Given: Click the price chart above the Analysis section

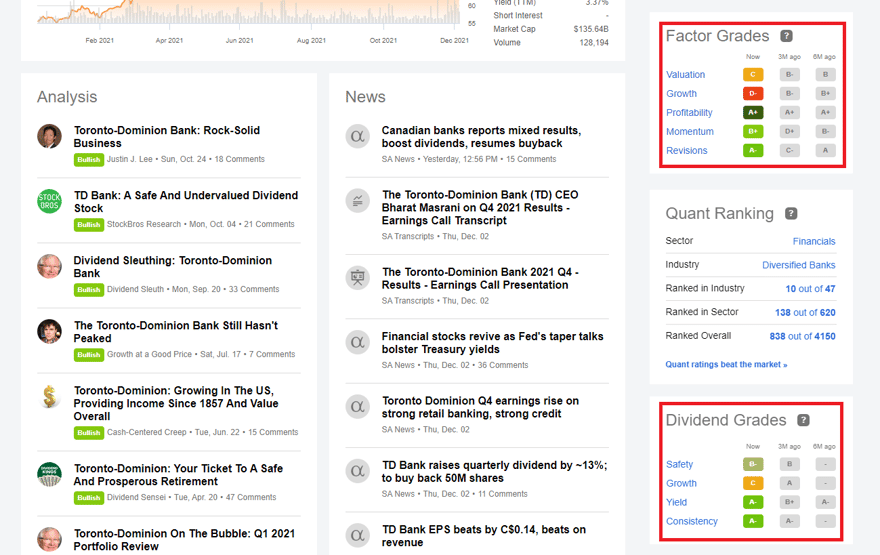Looking at the screenshot, I should point(249,12).
